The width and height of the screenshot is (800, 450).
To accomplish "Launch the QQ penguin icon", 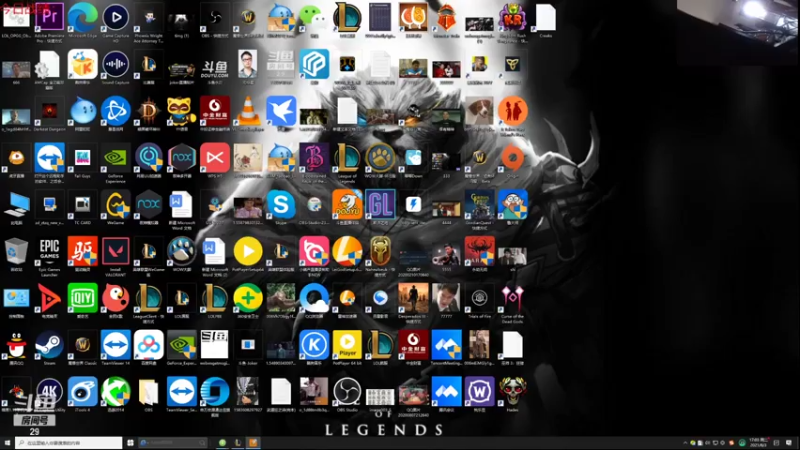I will point(16,345).
